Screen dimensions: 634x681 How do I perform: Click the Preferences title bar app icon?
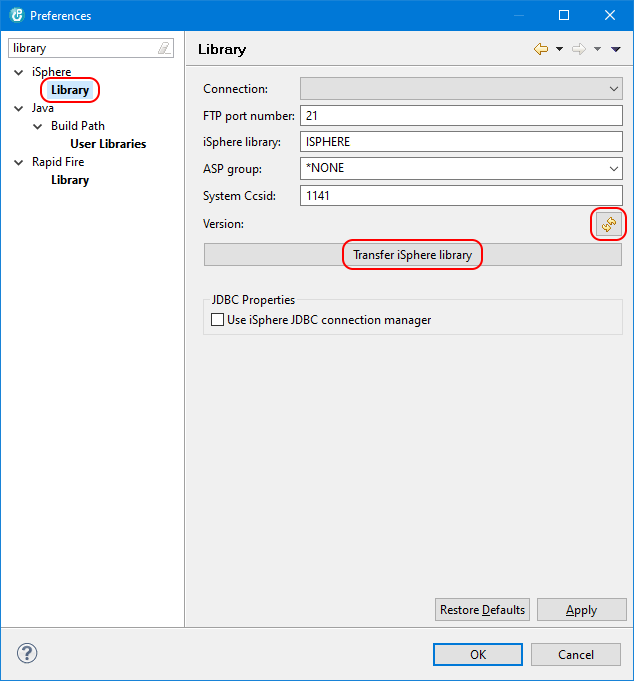coord(17,15)
